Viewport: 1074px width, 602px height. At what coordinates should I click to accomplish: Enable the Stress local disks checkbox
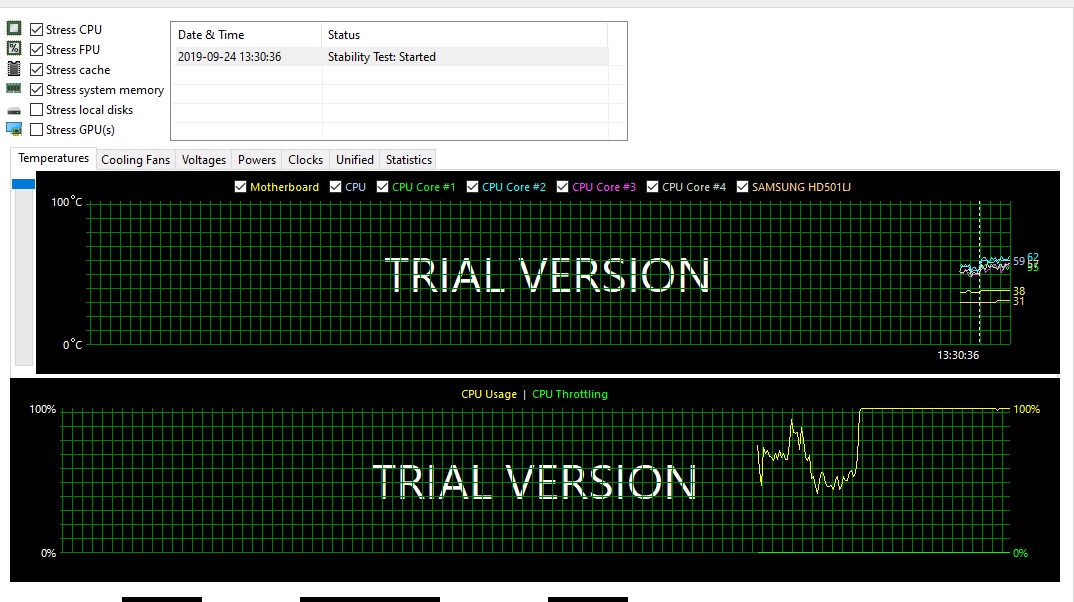click(37, 109)
